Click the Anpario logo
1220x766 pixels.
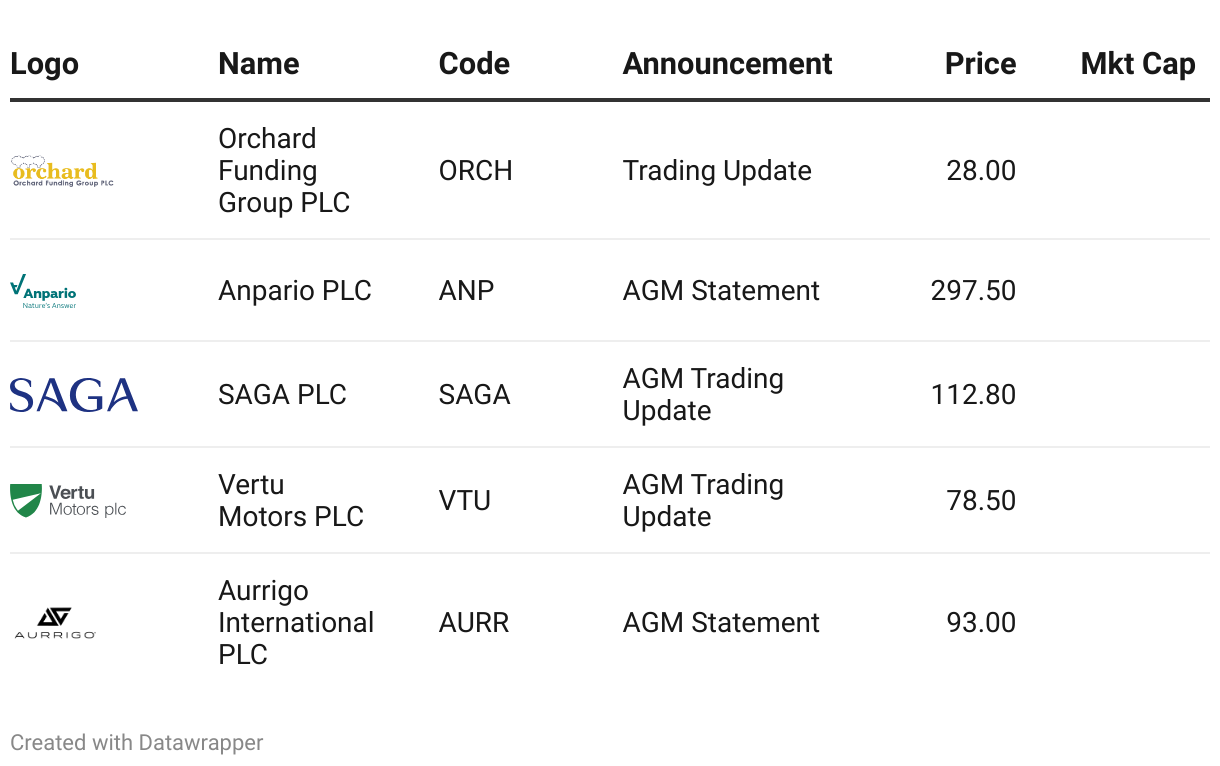43,291
